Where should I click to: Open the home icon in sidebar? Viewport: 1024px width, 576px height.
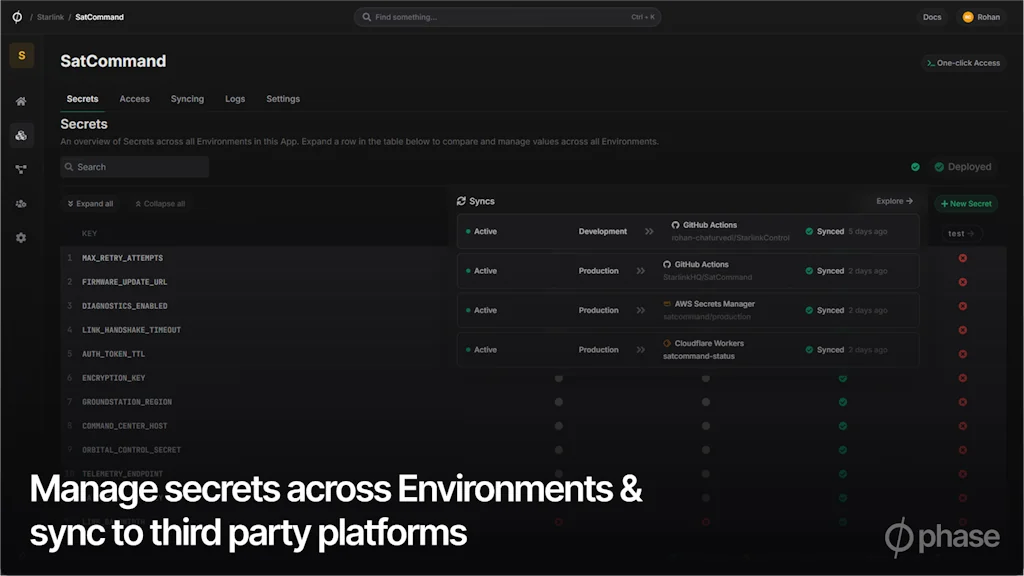click(21, 101)
